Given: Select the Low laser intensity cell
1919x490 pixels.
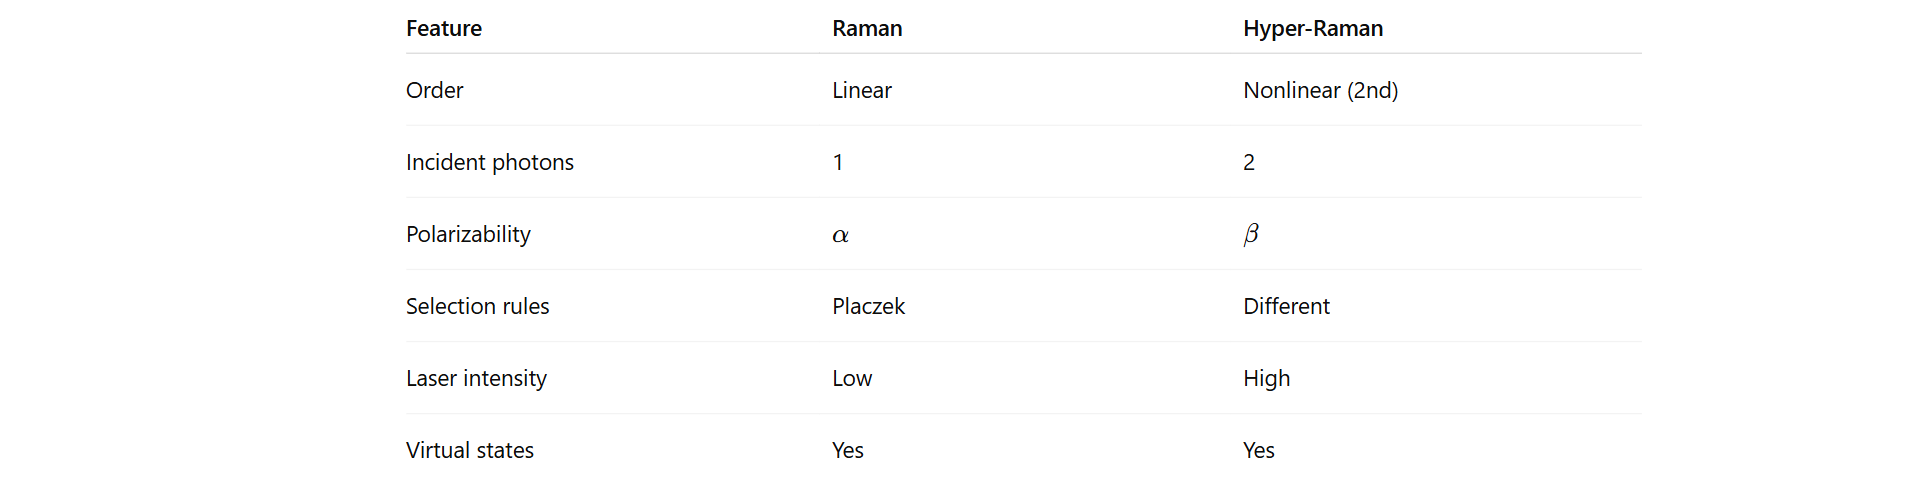Looking at the screenshot, I should tap(852, 379).
